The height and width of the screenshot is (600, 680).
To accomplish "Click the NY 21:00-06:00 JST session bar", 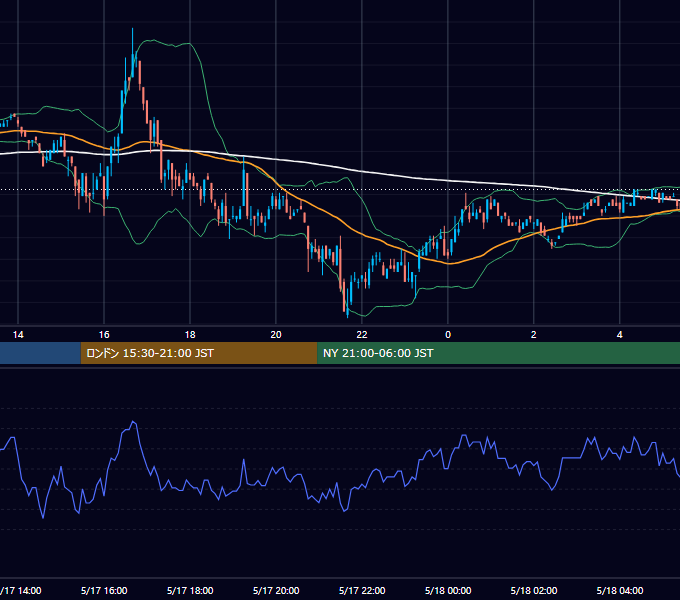I will pyautogui.click(x=498, y=353).
